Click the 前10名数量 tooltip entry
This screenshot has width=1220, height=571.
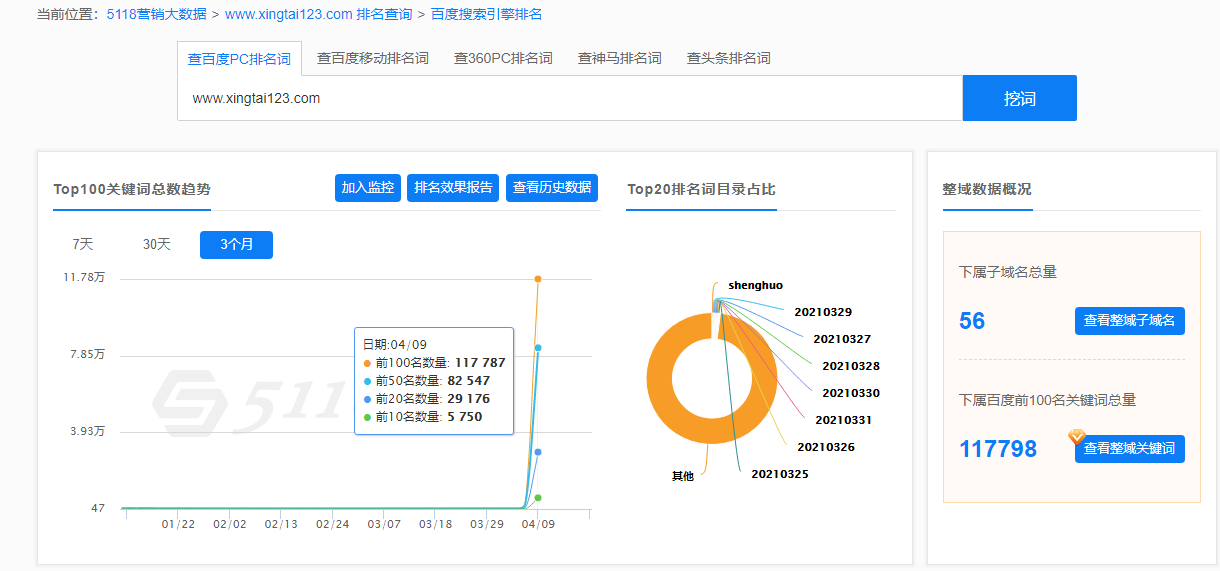423,417
